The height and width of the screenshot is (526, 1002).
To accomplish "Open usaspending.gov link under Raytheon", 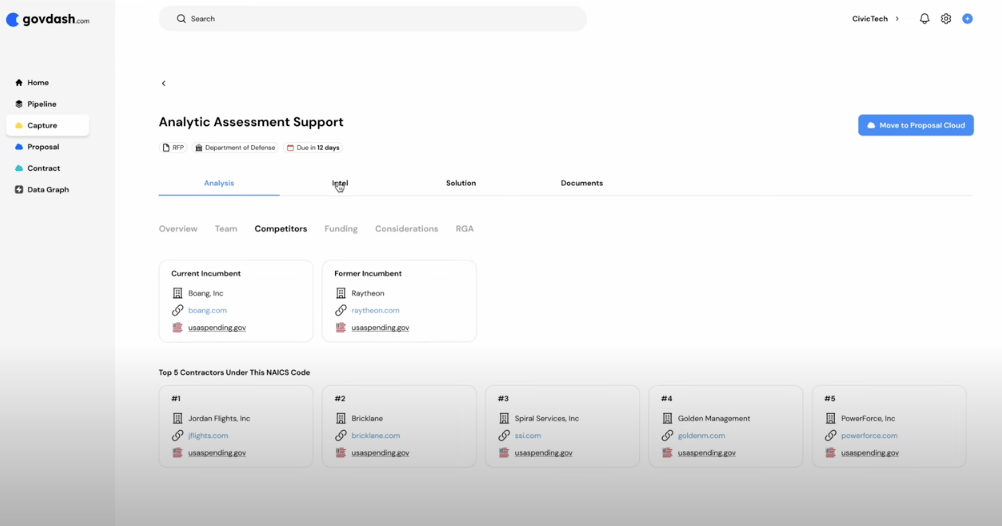I will tap(380, 327).
